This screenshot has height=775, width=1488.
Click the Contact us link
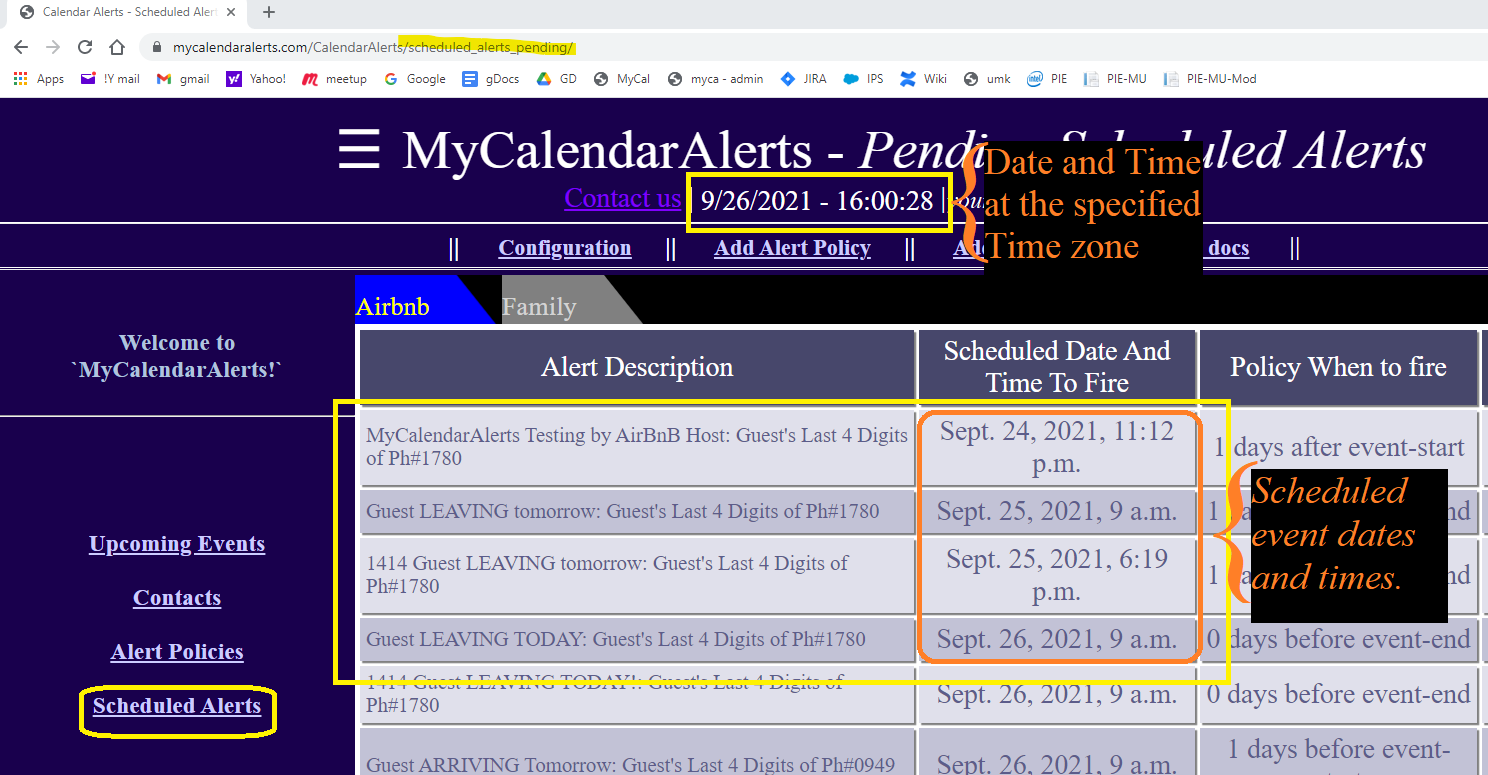coord(622,198)
